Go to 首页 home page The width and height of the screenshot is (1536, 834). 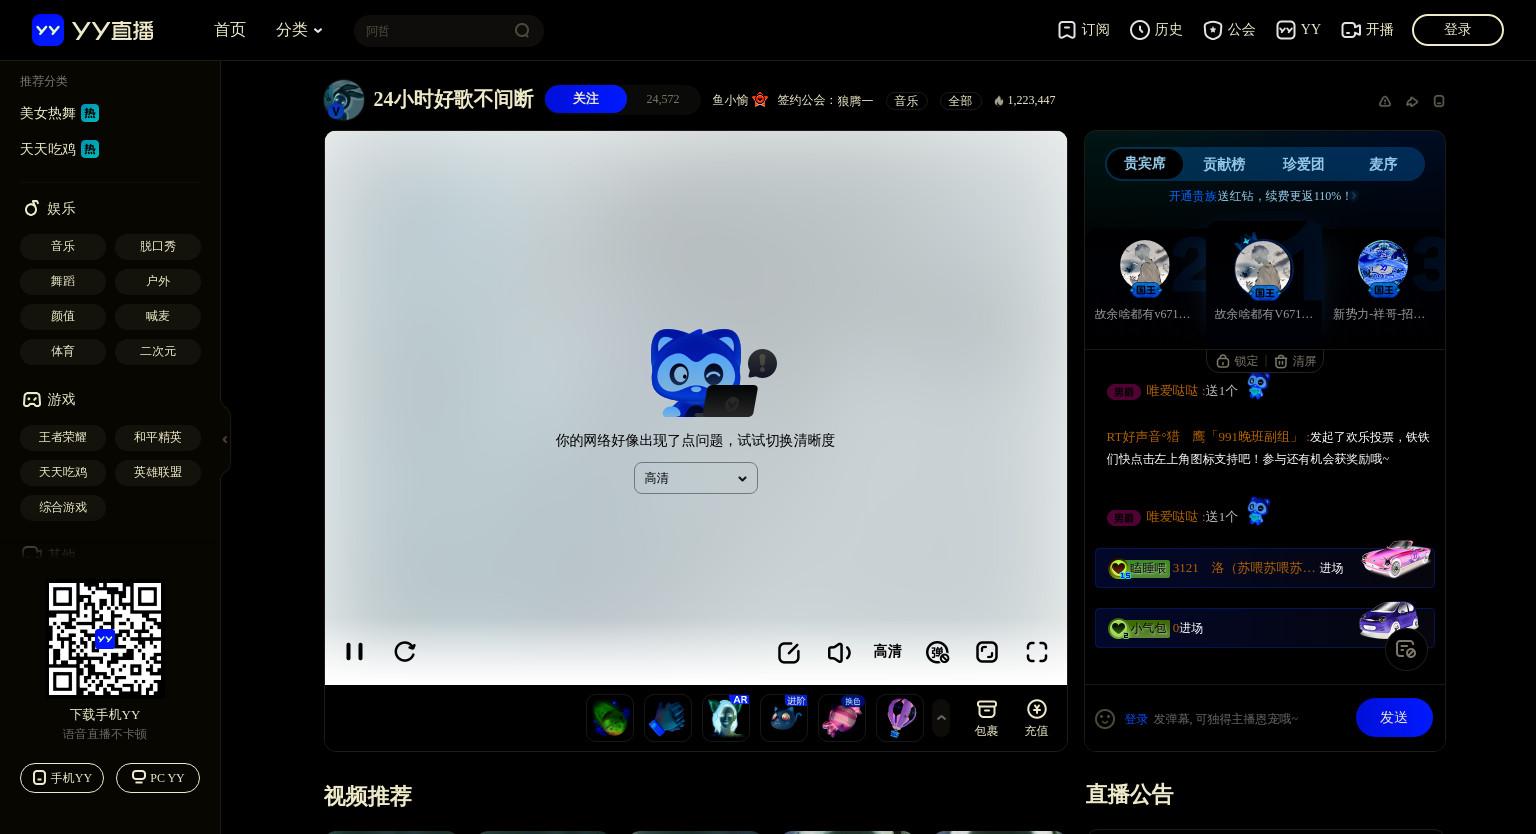230,30
